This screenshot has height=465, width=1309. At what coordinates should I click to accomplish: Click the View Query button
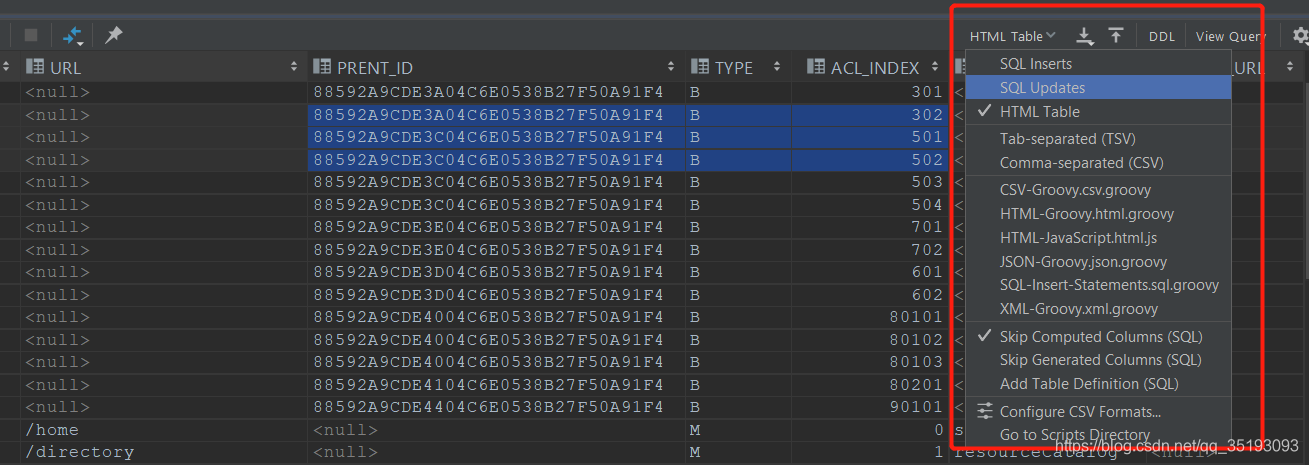[1231, 36]
